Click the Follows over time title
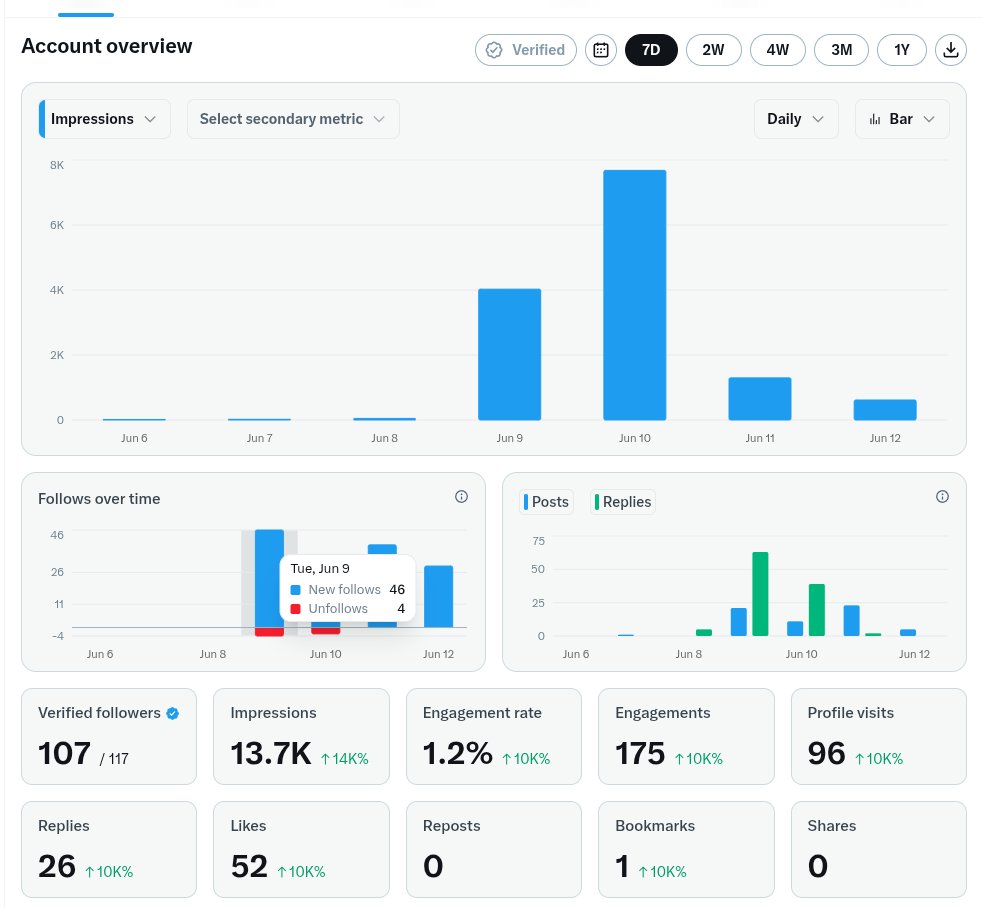Image resolution: width=982 pixels, height=908 pixels. pyautogui.click(x=99, y=499)
